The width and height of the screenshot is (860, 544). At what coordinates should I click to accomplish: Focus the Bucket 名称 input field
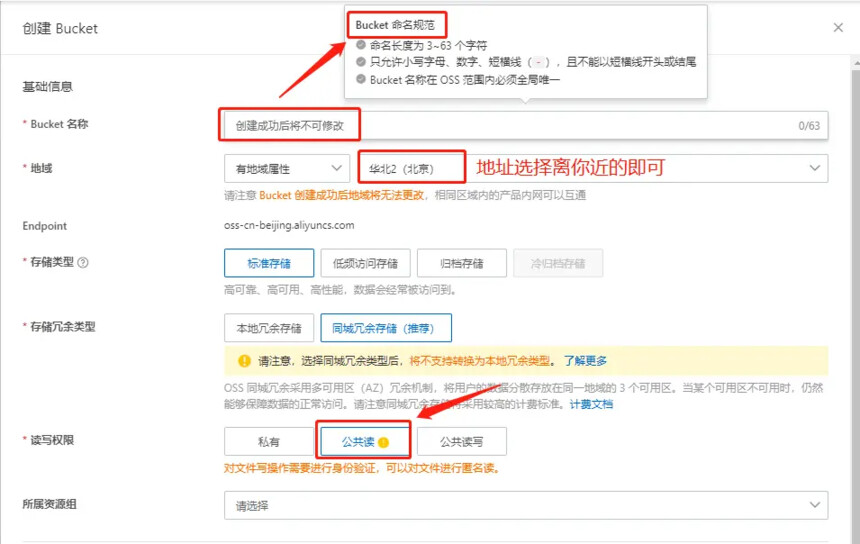click(525, 126)
